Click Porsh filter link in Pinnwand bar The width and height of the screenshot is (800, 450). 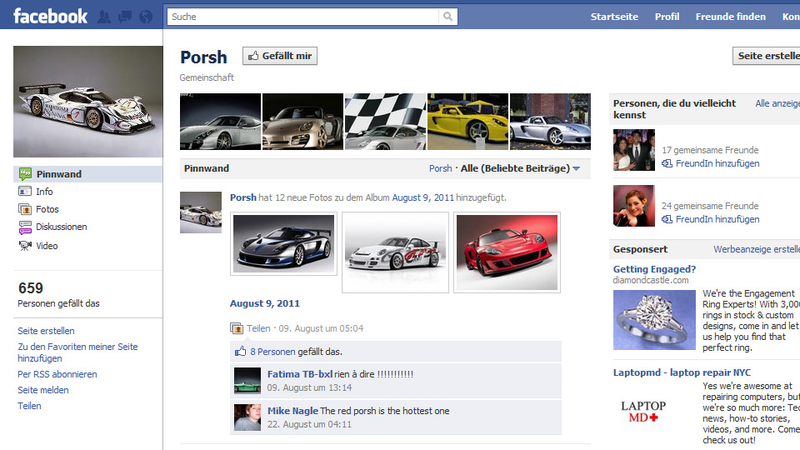440,168
